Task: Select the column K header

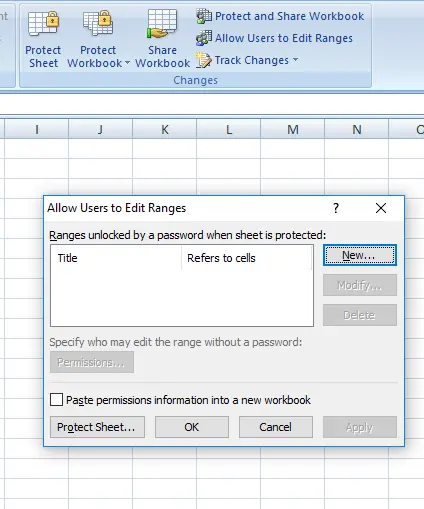Action: 165,129
